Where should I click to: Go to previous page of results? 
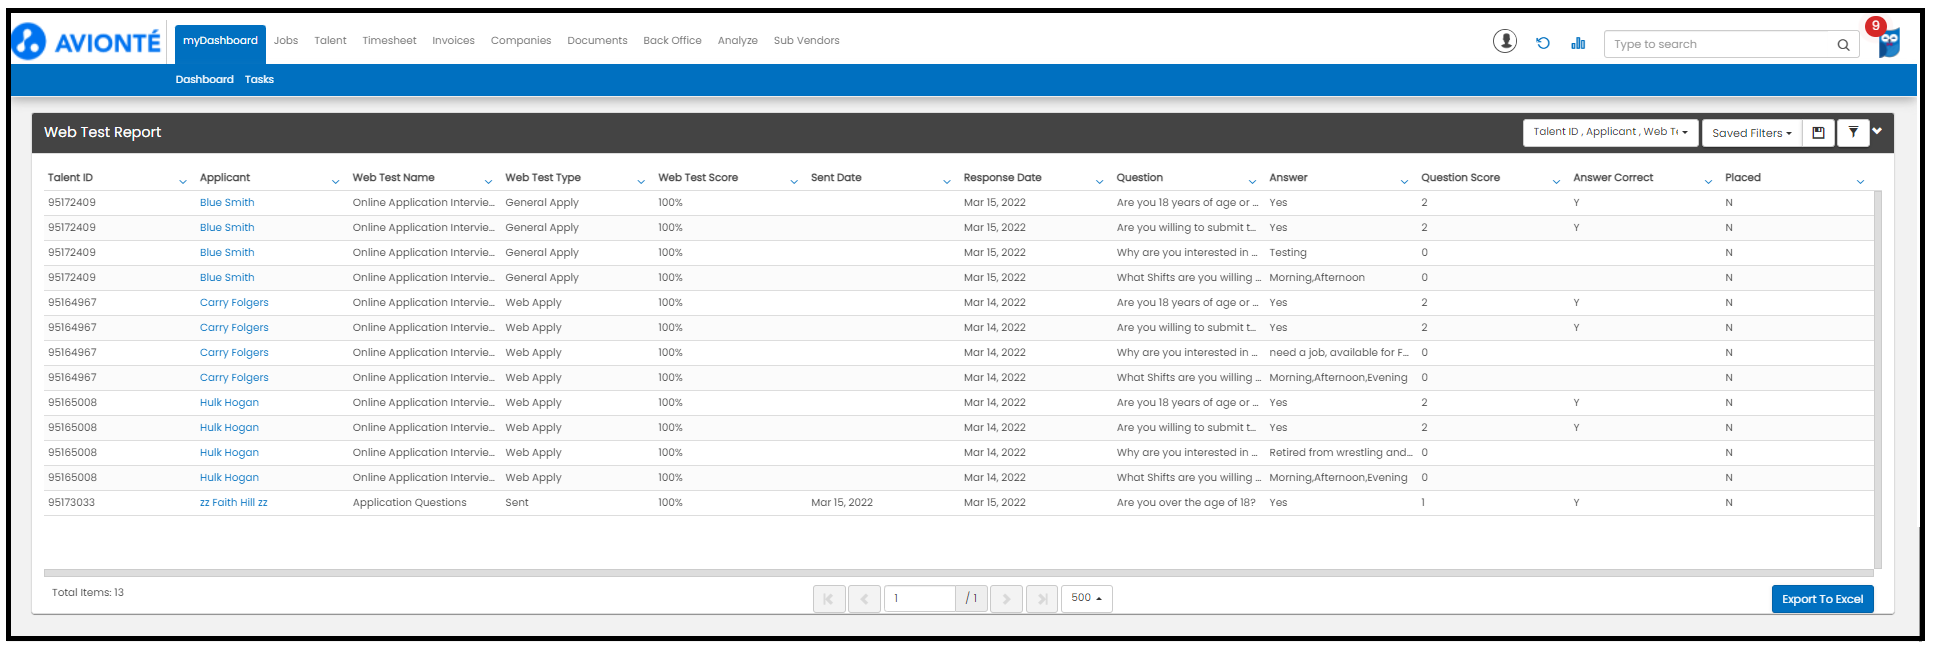(864, 599)
